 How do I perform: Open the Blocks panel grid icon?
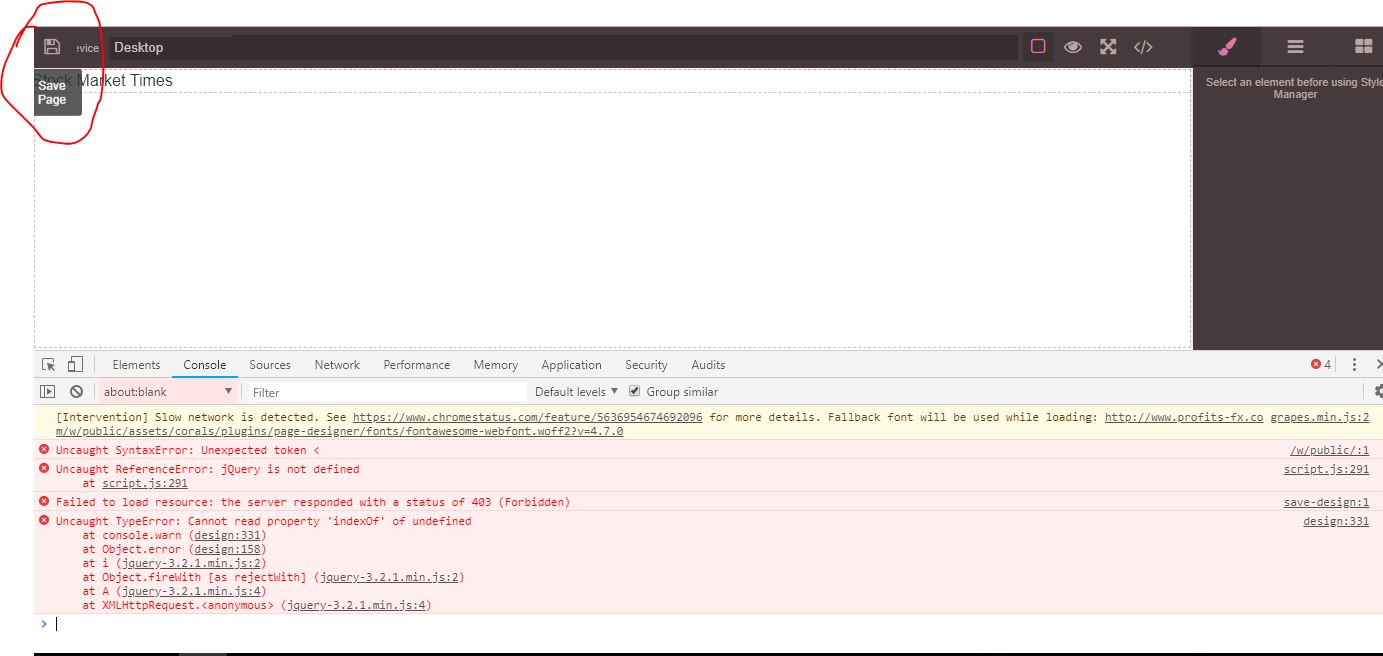[x=1362, y=47]
